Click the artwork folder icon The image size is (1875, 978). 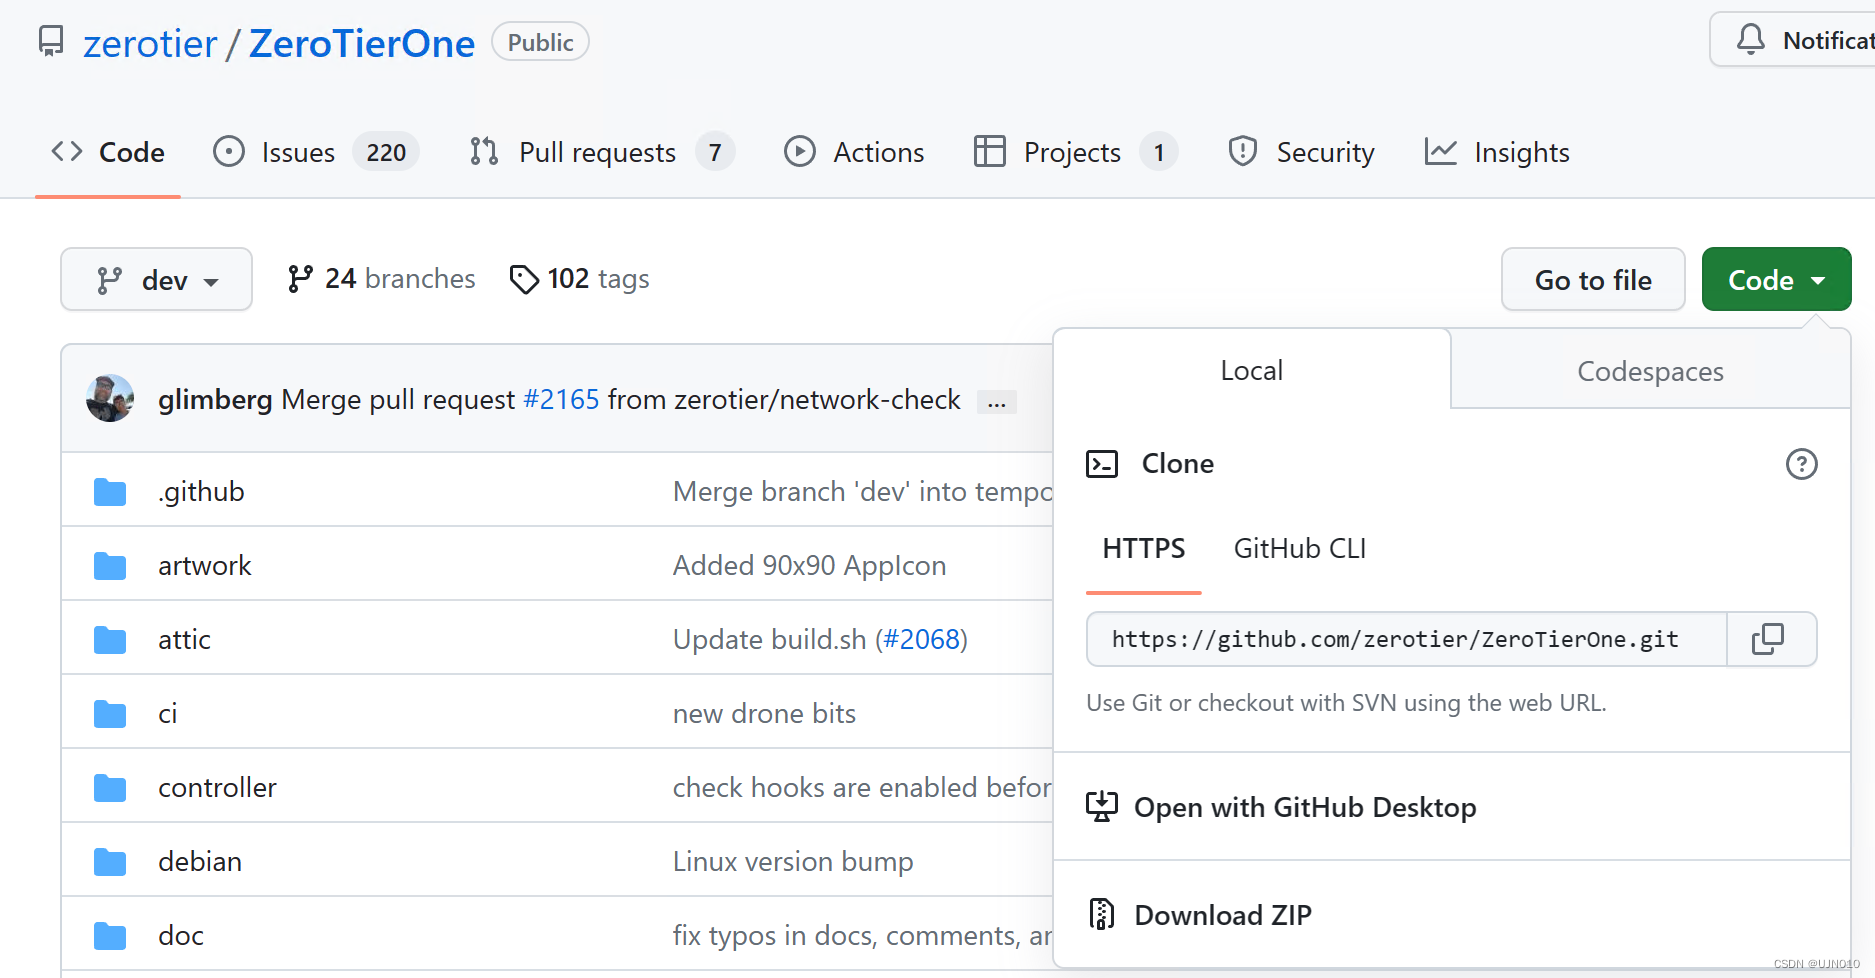pos(110,566)
